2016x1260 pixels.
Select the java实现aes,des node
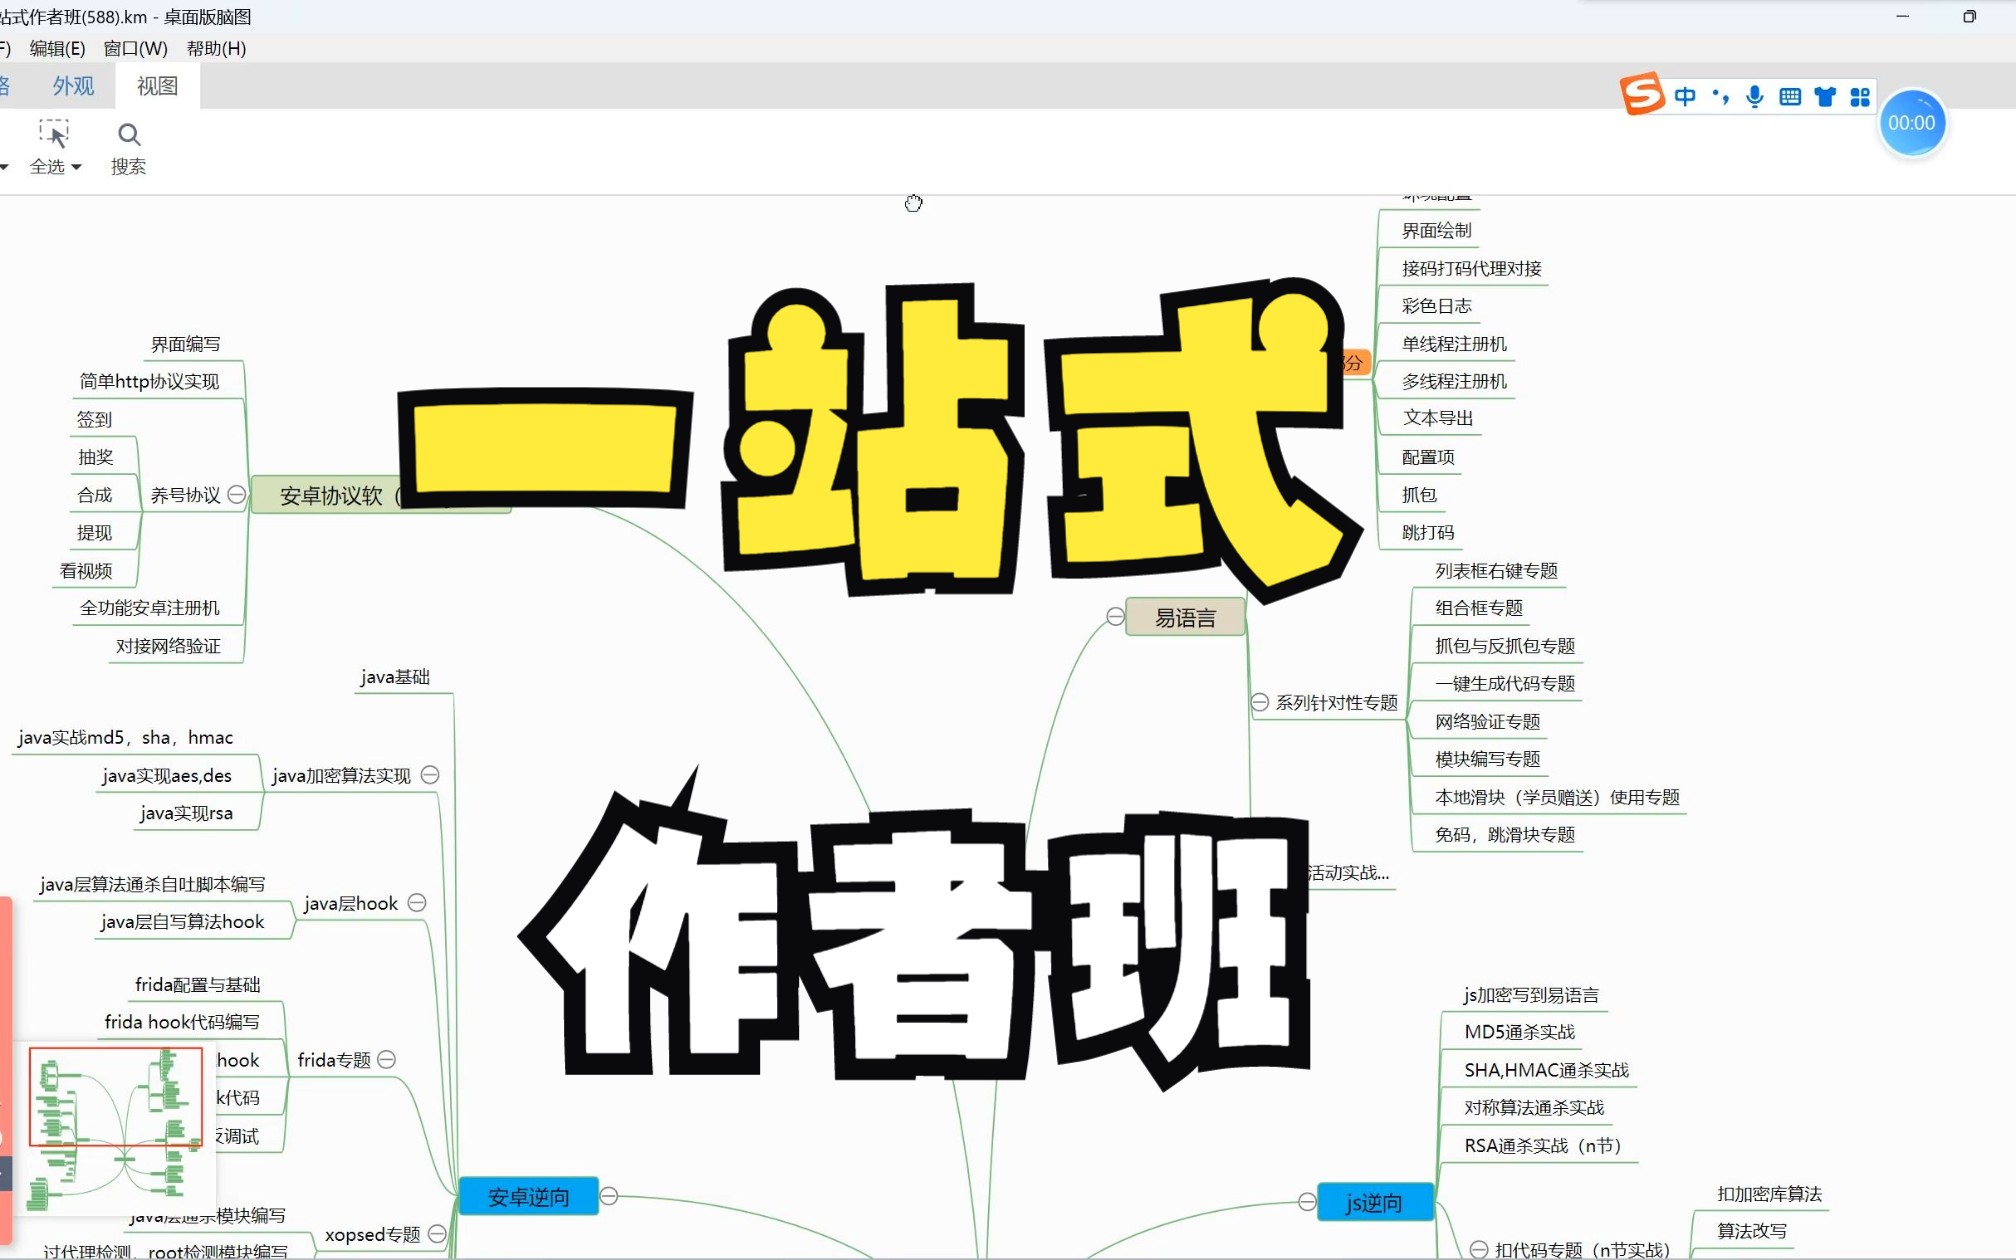pyautogui.click(x=166, y=776)
